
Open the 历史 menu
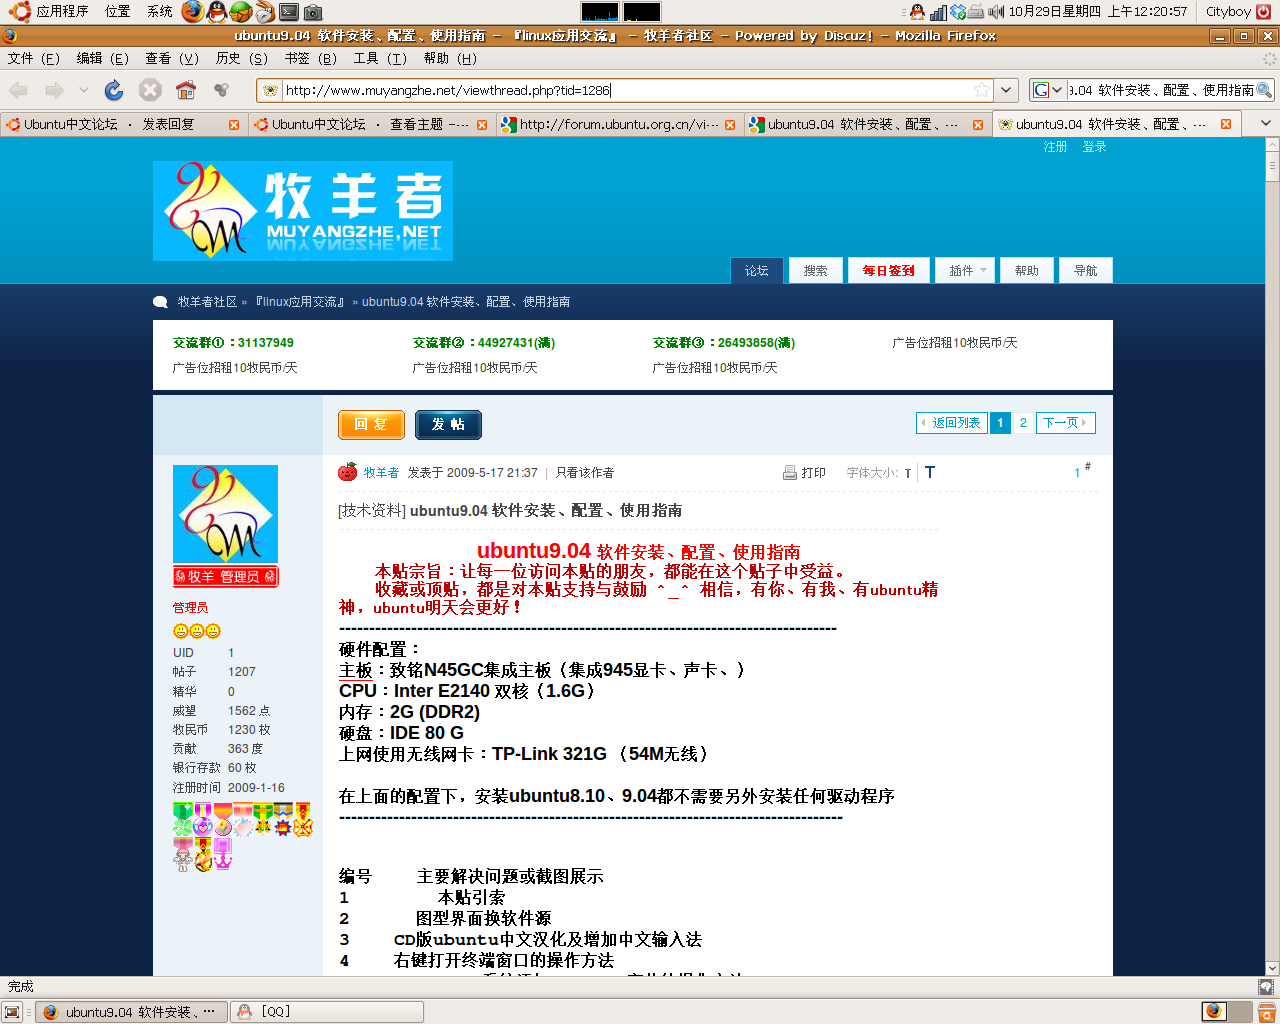pyautogui.click(x=242, y=58)
